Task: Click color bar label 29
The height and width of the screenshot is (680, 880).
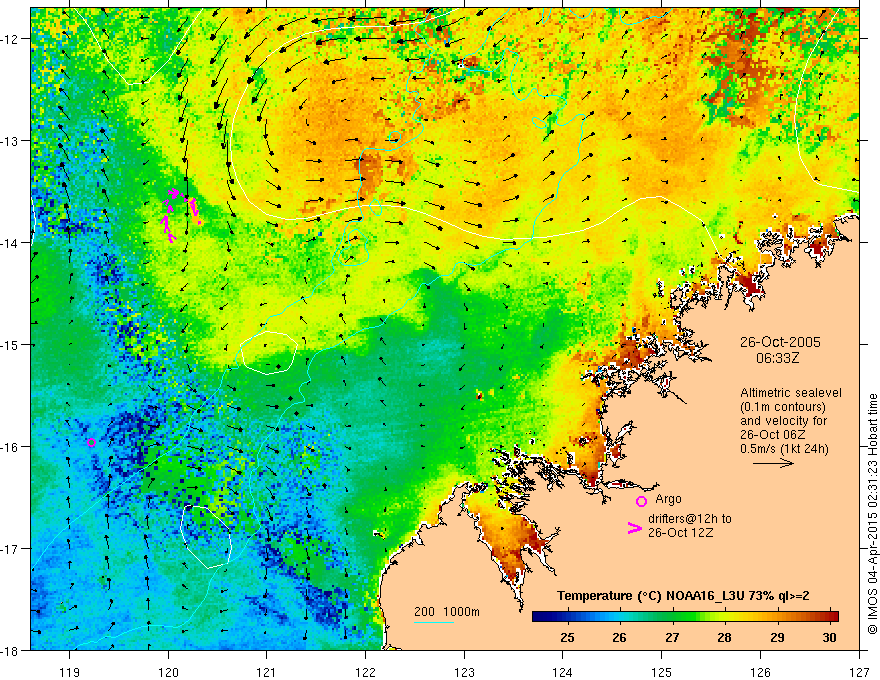Action: [x=777, y=637]
